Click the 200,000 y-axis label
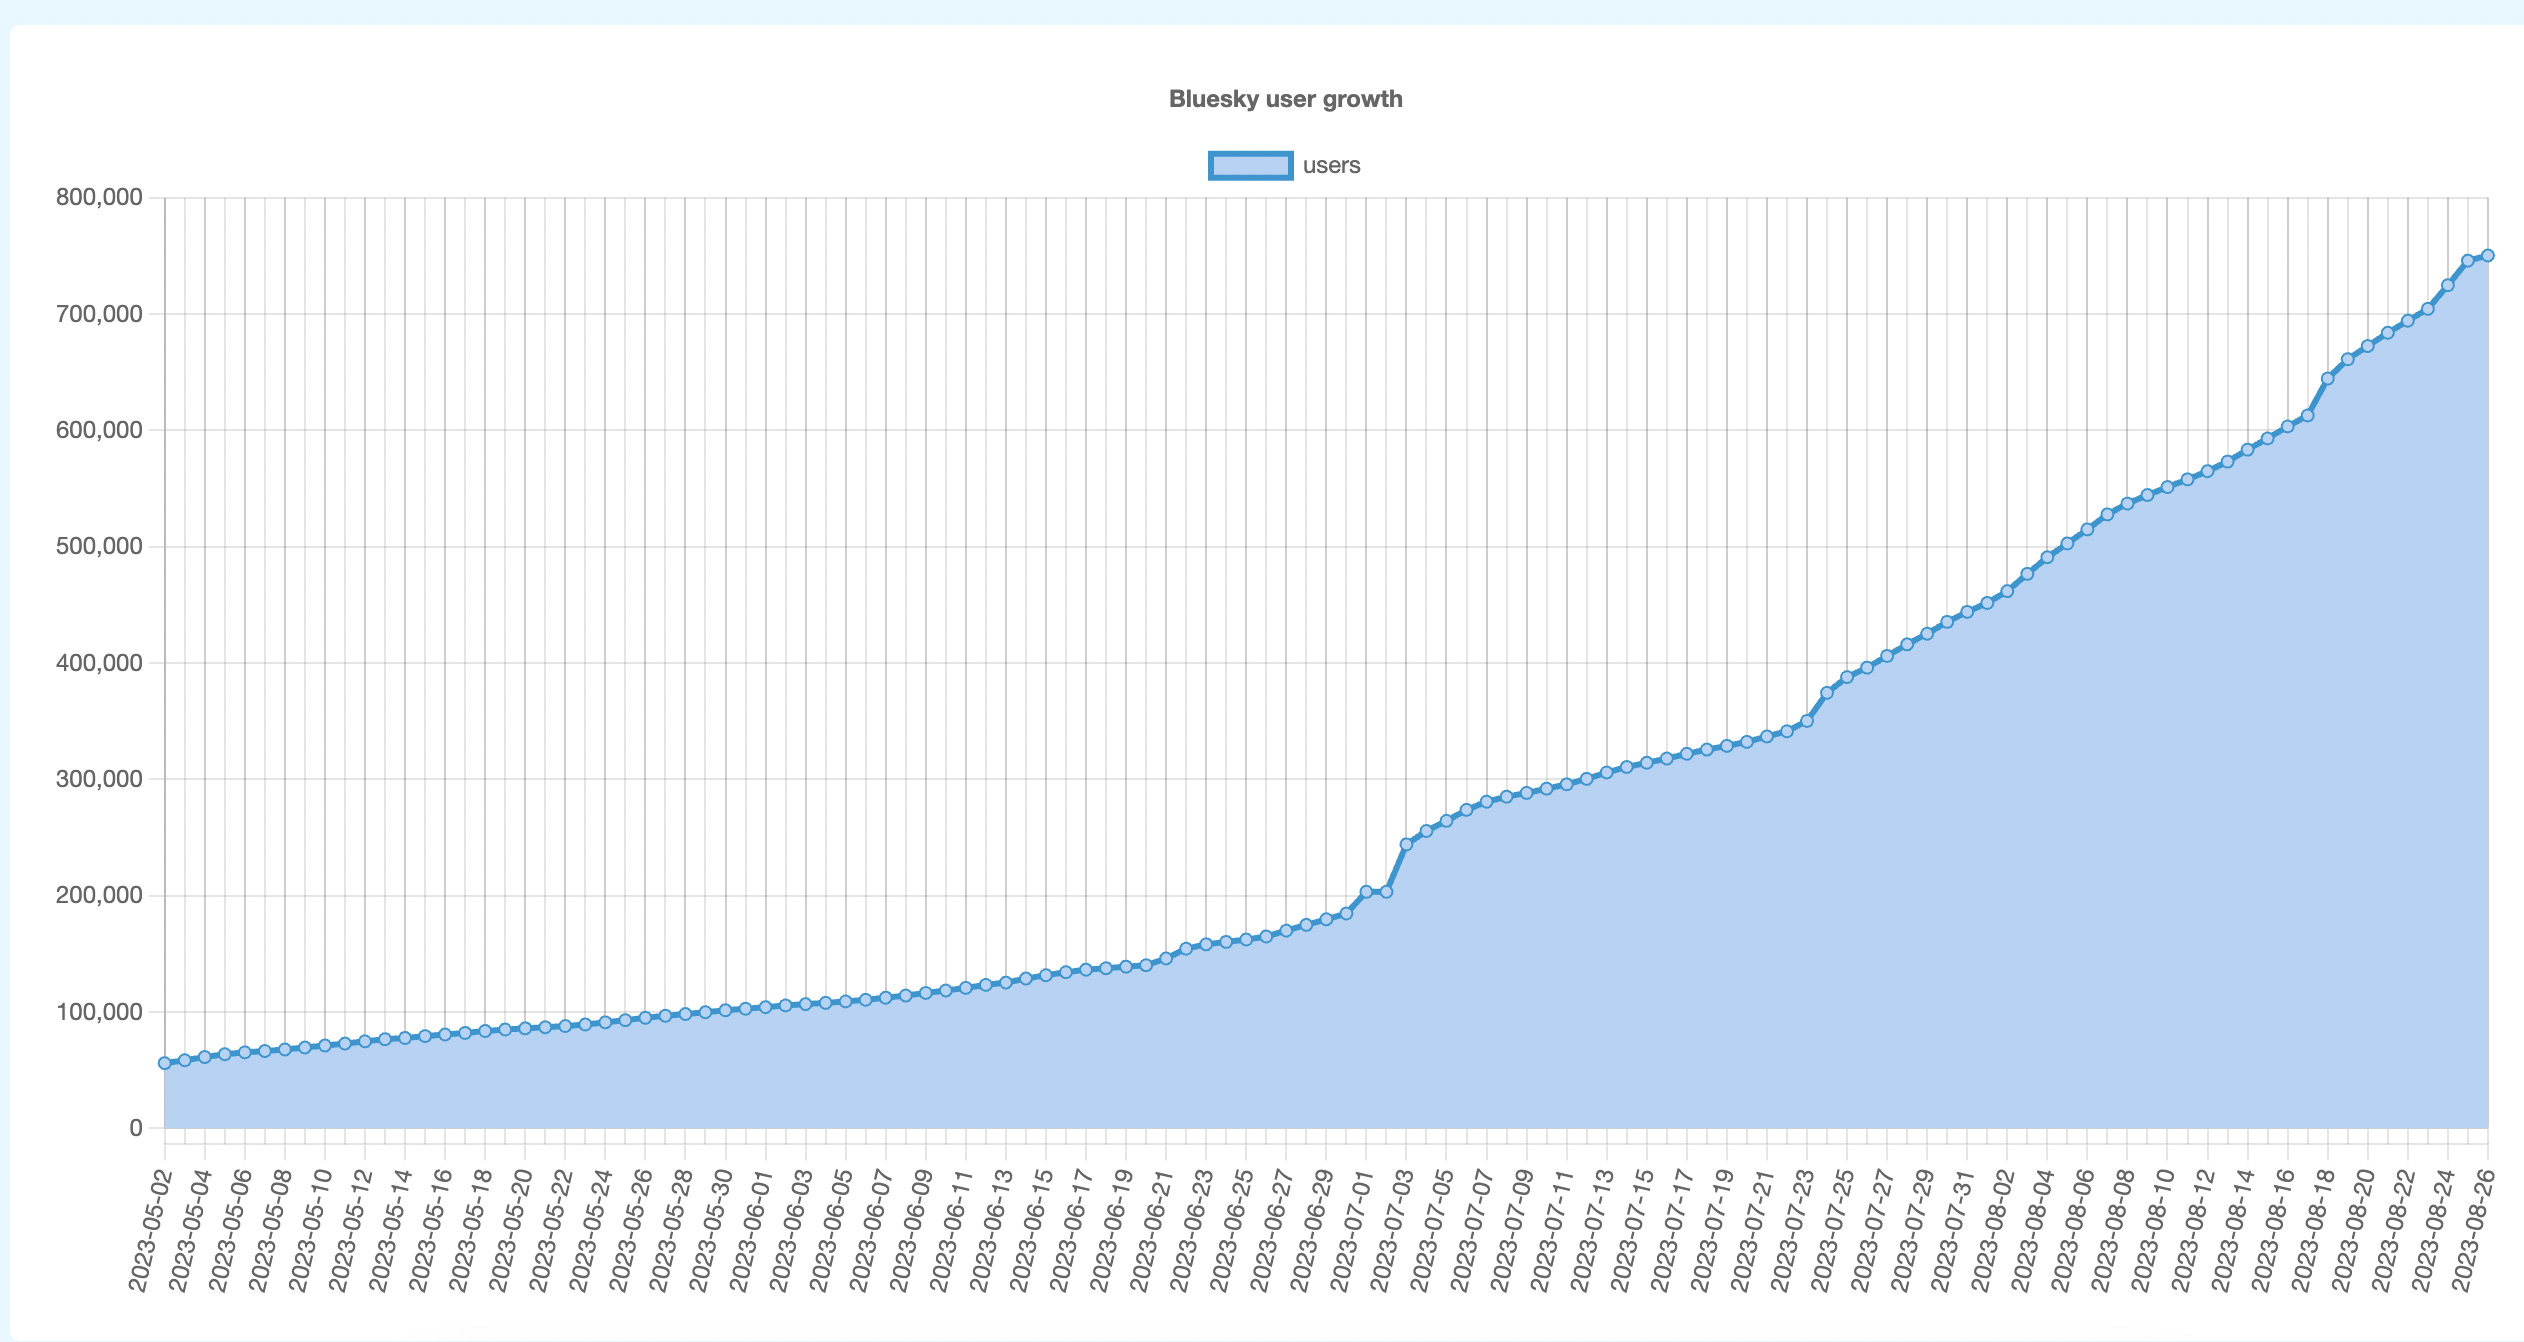The width and height of the screenshot is (2524, 1342). coord(99,895)
